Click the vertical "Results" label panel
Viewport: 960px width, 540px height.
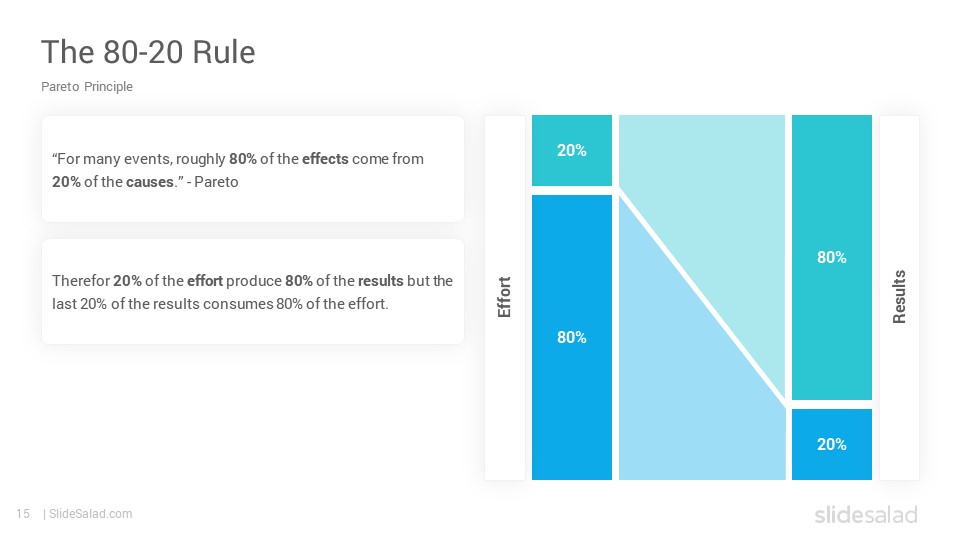pyautogui.click(x=899, y=298)
